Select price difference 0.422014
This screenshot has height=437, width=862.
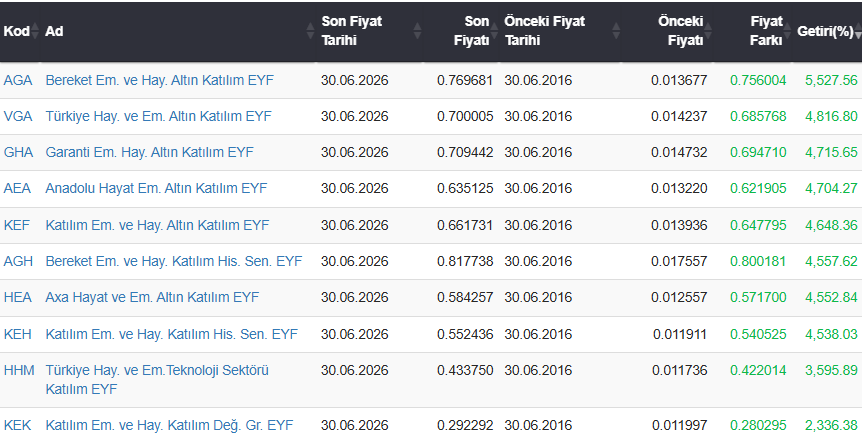click(758, 370)
